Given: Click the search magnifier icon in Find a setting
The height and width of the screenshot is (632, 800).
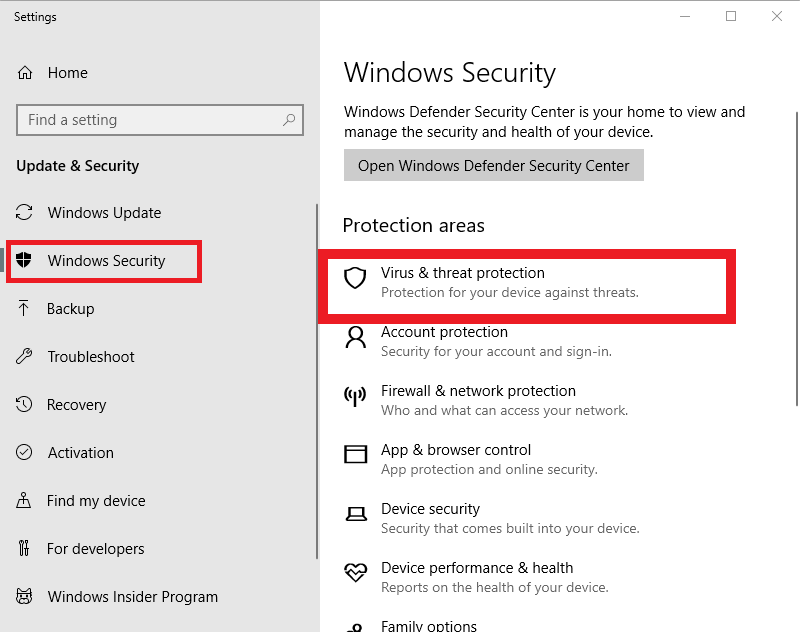Looking at the screenshot, I should 289,120.
